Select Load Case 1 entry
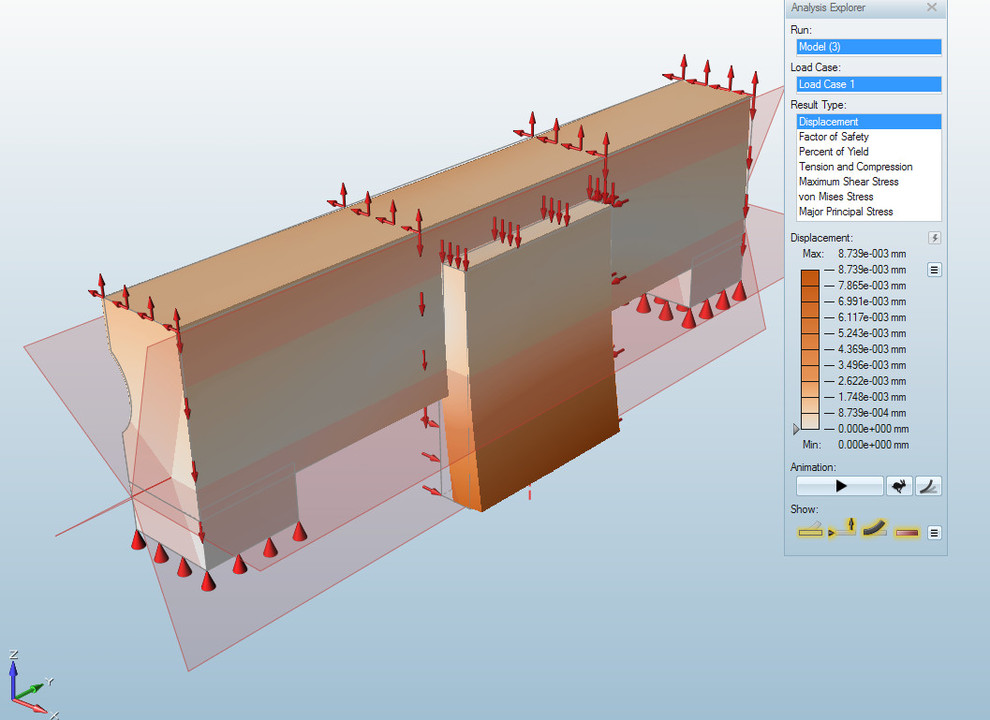The width and height of the screenshot is (990, 720). [868, 84]
